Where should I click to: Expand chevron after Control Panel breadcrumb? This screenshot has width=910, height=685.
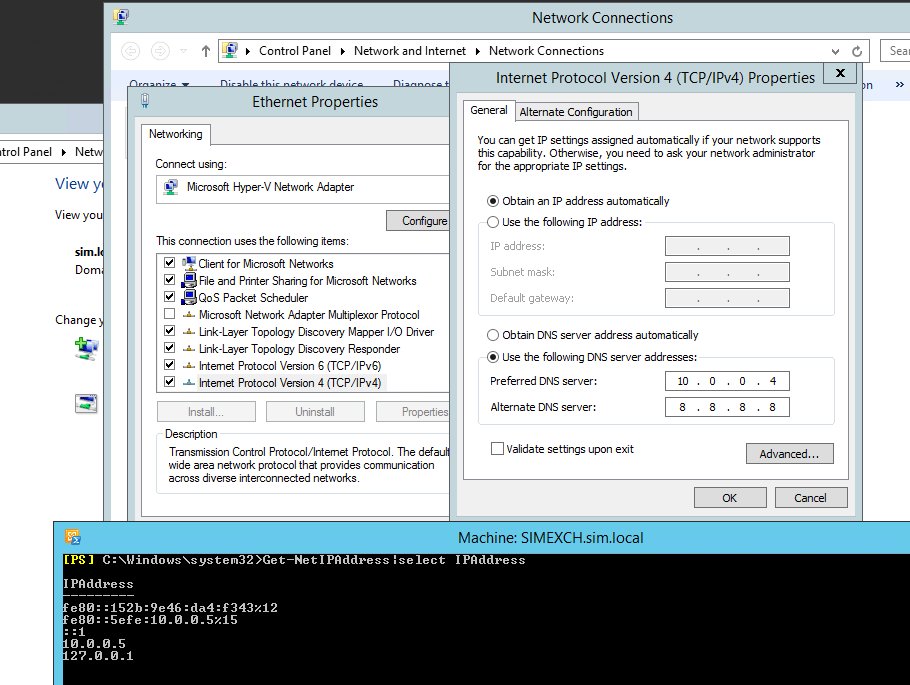[x=342, y=51]
